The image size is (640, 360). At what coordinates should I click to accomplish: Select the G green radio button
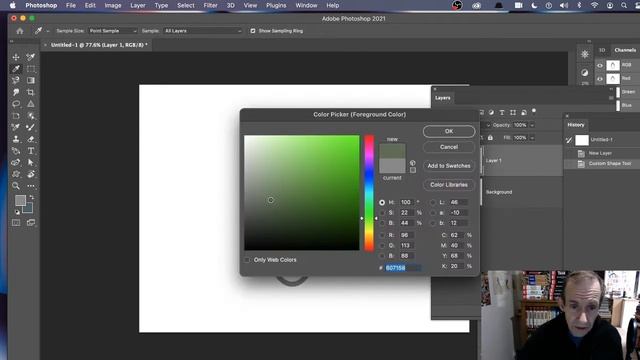[x=382, y=245]
